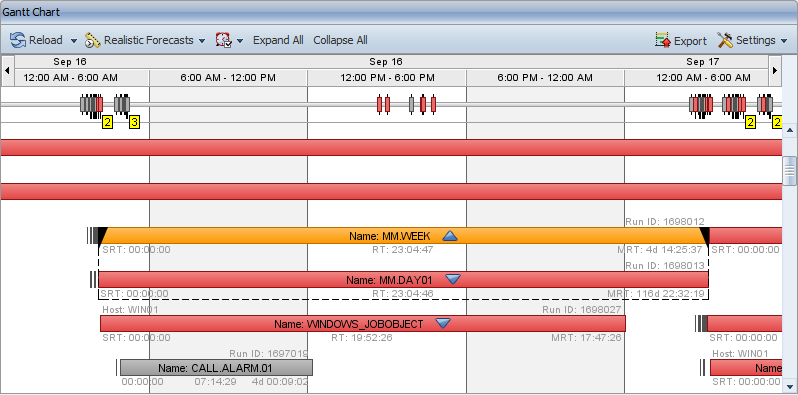Viewport: 798px width, 395px height.
Task: Click the vertical scrollbar thumb
Action: (789, 171)
